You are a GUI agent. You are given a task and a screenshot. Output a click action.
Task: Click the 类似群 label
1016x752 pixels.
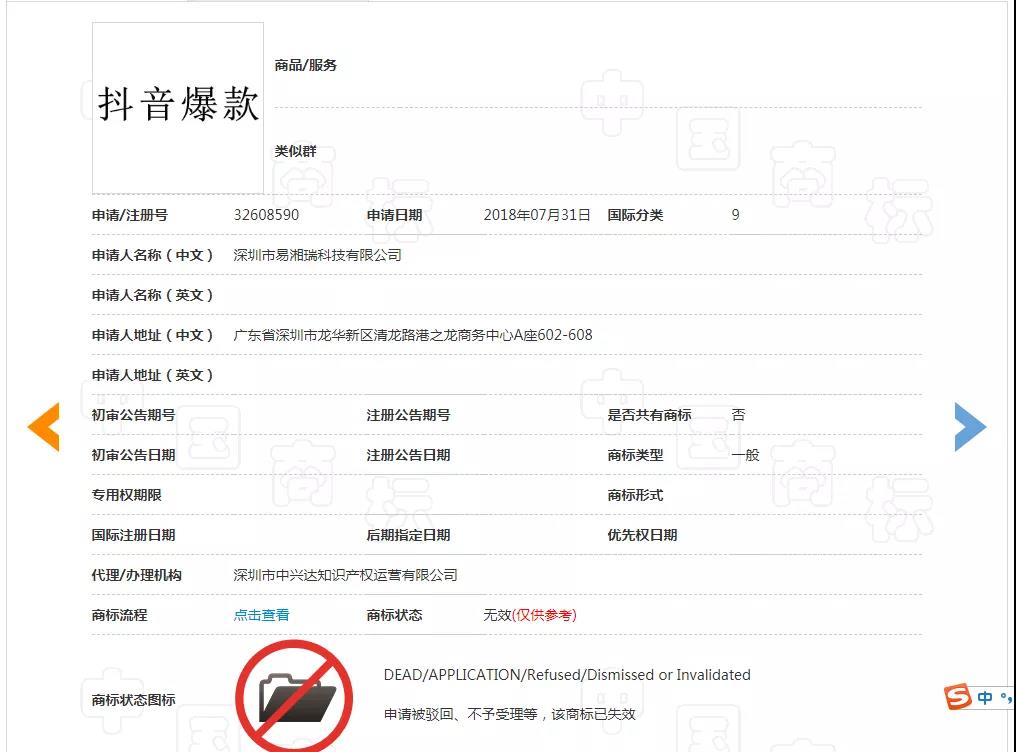(295, 151)
